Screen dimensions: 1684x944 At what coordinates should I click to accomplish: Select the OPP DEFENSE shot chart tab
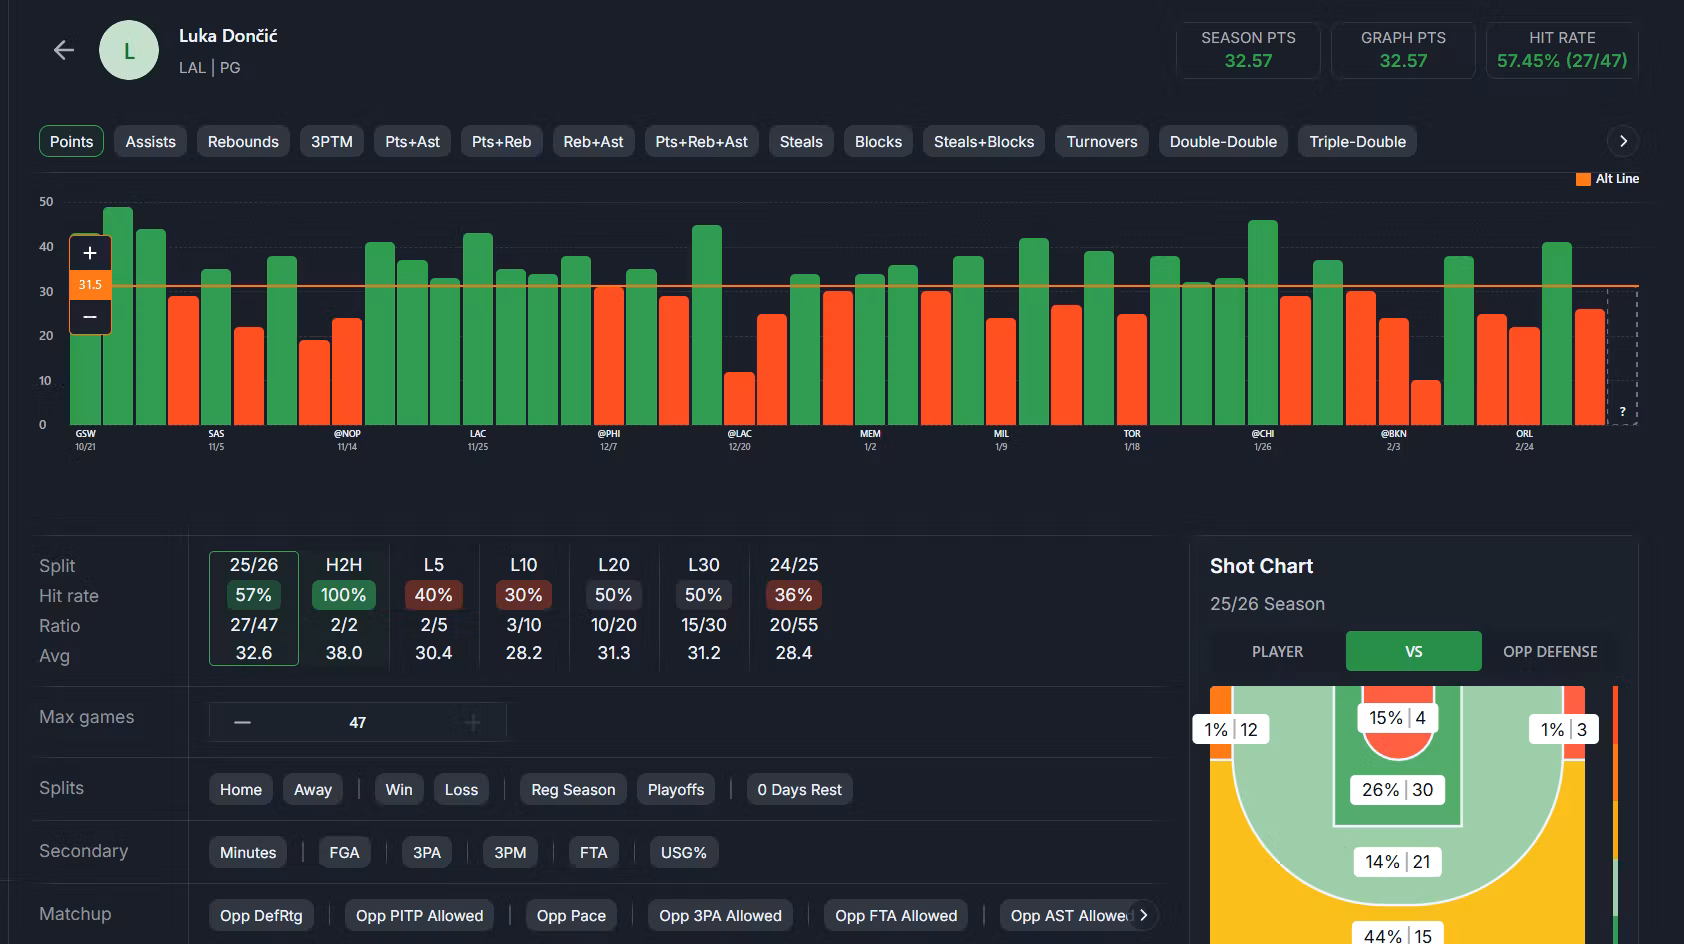(x=1549, y=652)
